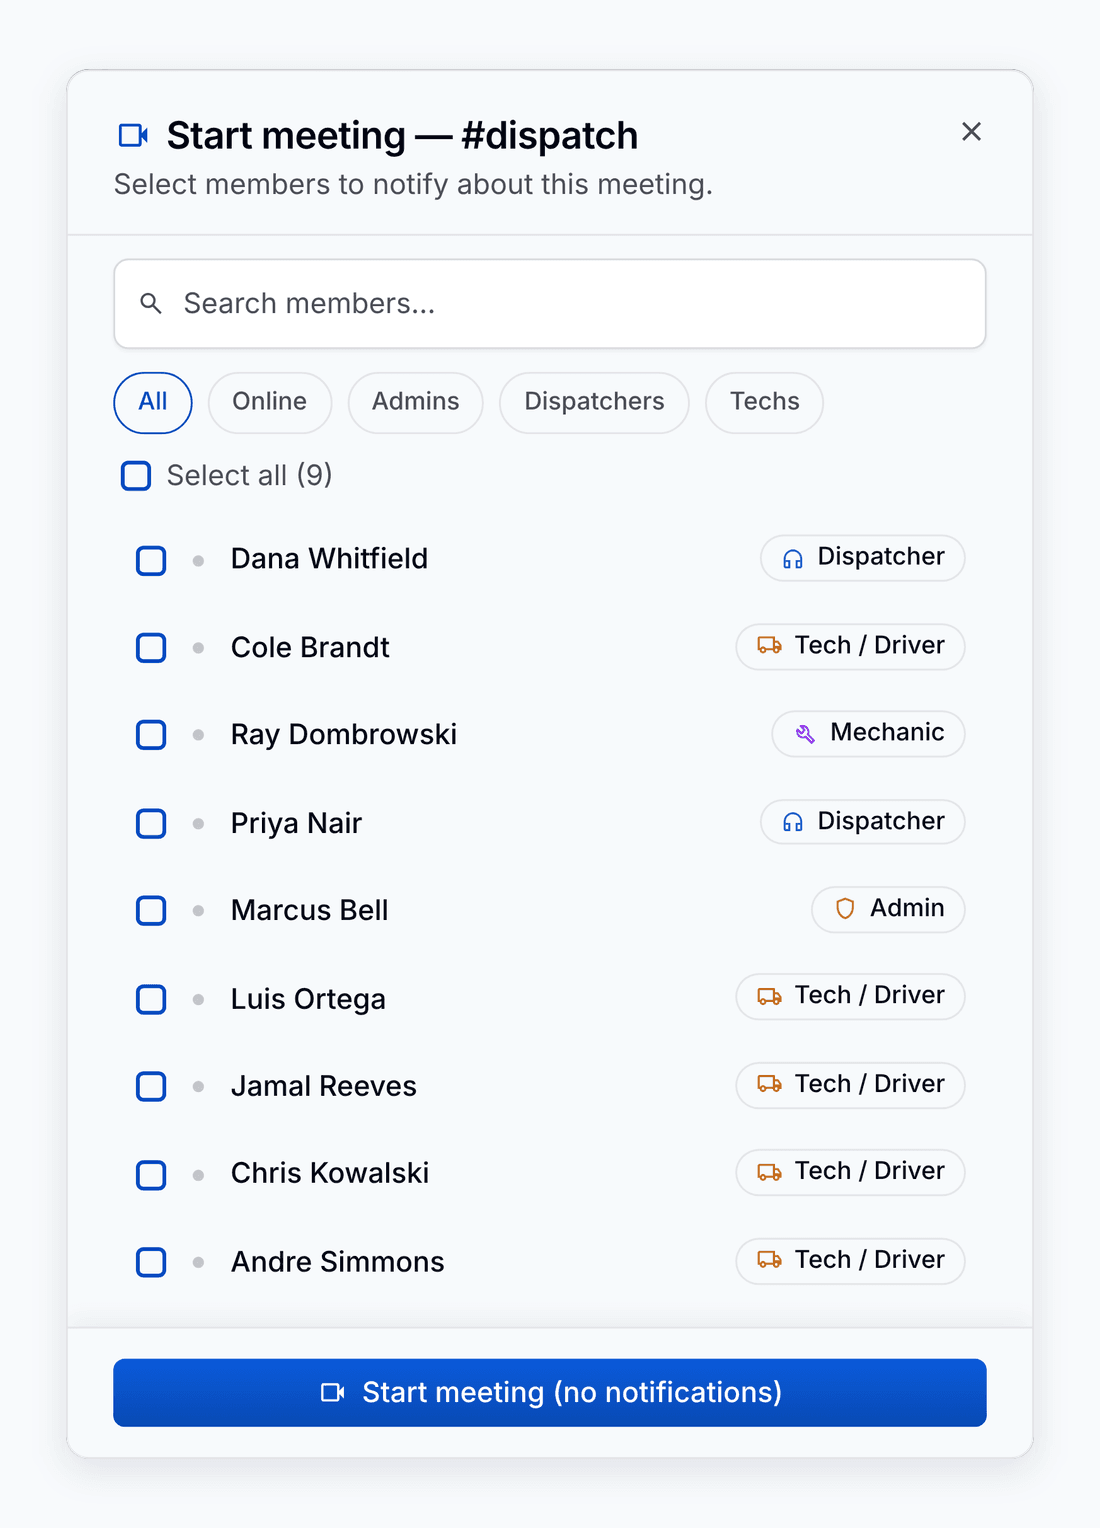Click the Admin role label on Marcus Bell's row

point(907,908)
